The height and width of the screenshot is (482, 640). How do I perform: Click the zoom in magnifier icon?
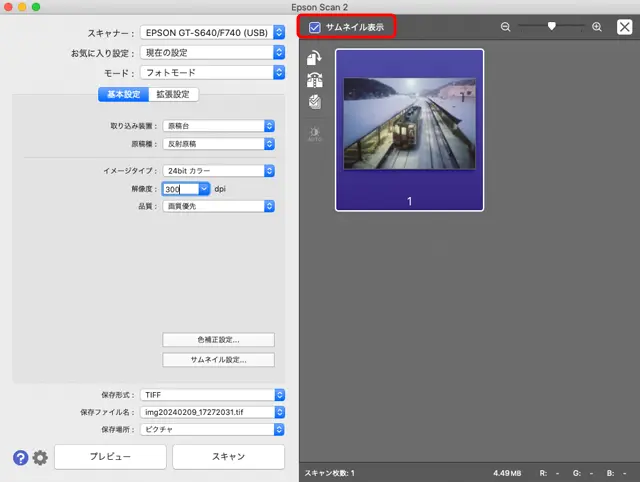click(x=597, y=27)
